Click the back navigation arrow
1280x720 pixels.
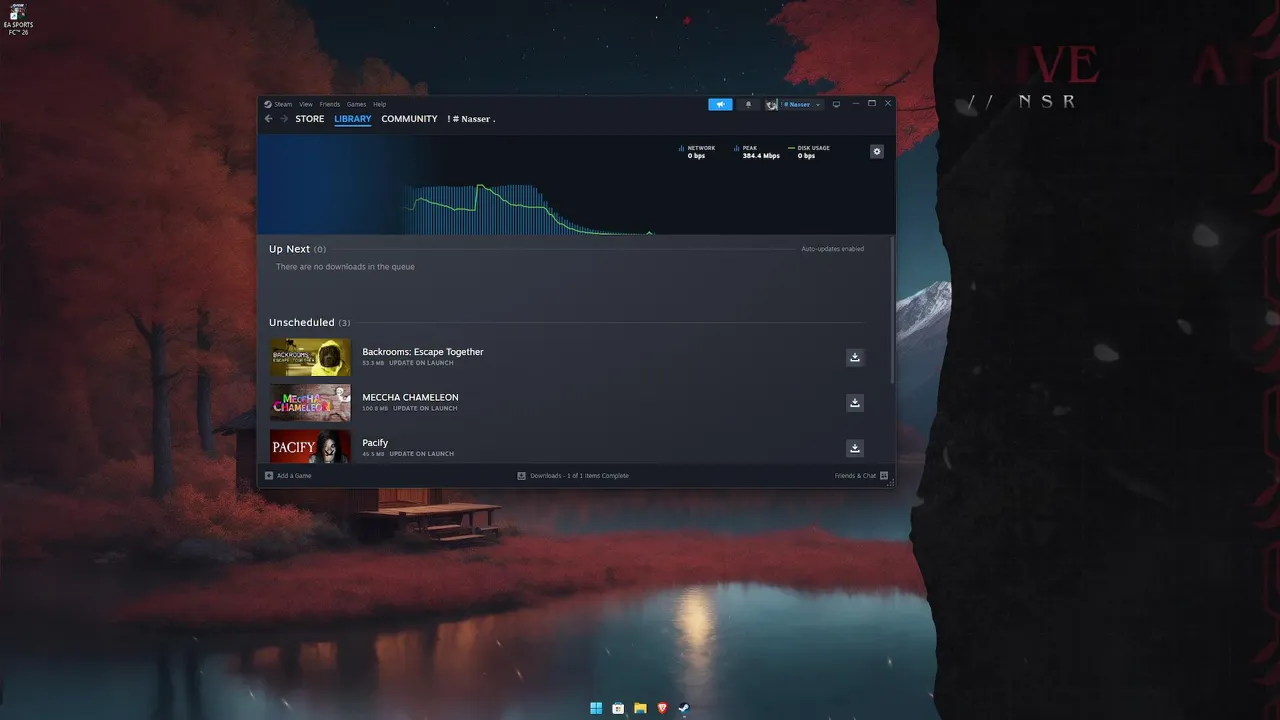click(268, 119)
